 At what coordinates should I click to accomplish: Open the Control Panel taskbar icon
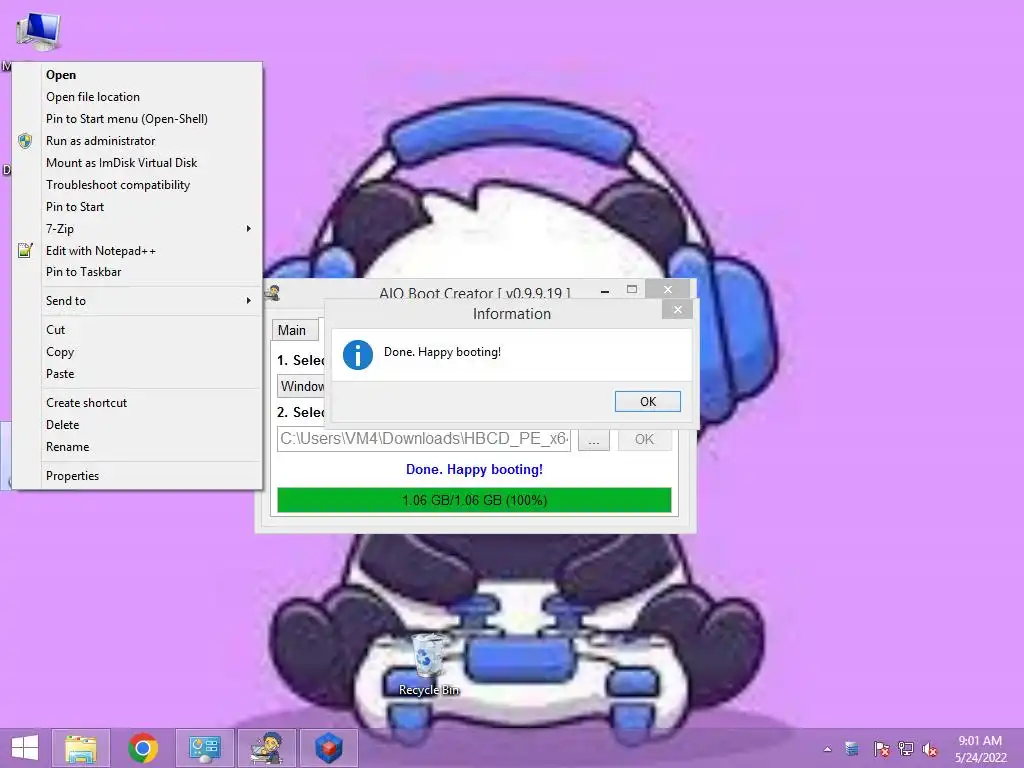[205, 748]
